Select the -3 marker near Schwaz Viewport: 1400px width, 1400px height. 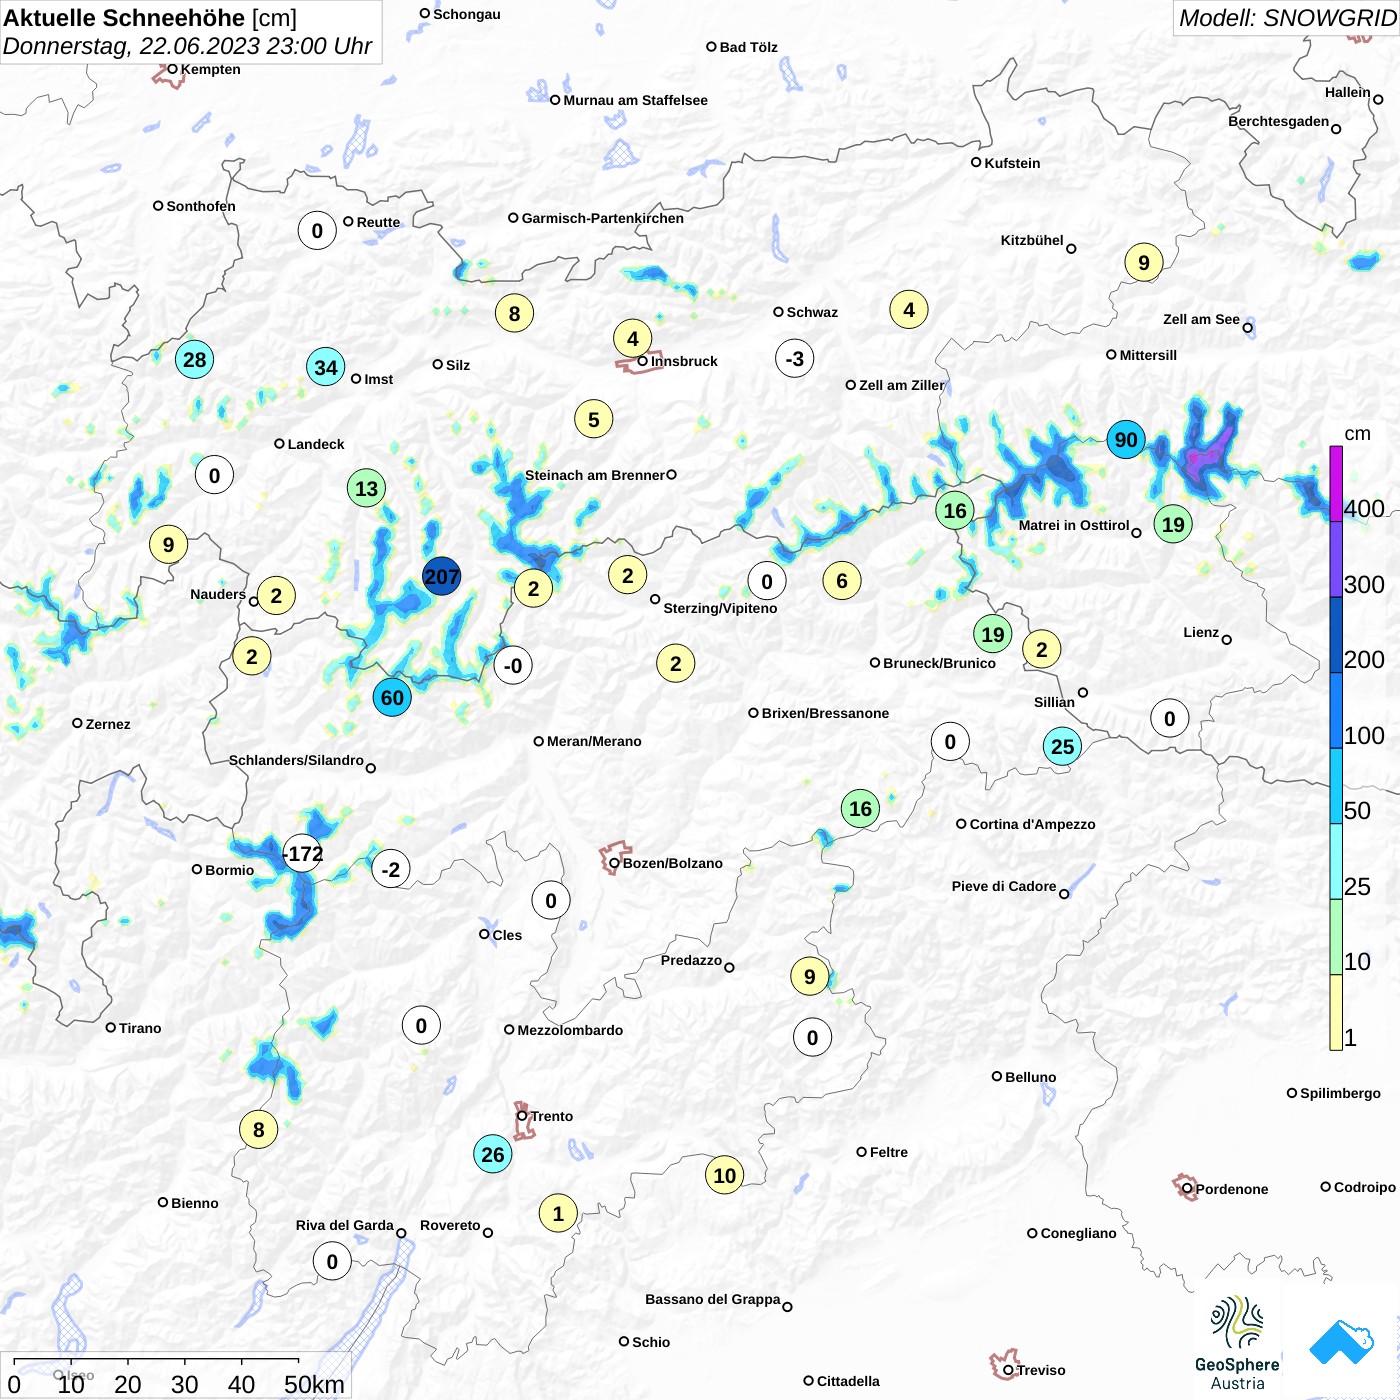tap(795, 358)
